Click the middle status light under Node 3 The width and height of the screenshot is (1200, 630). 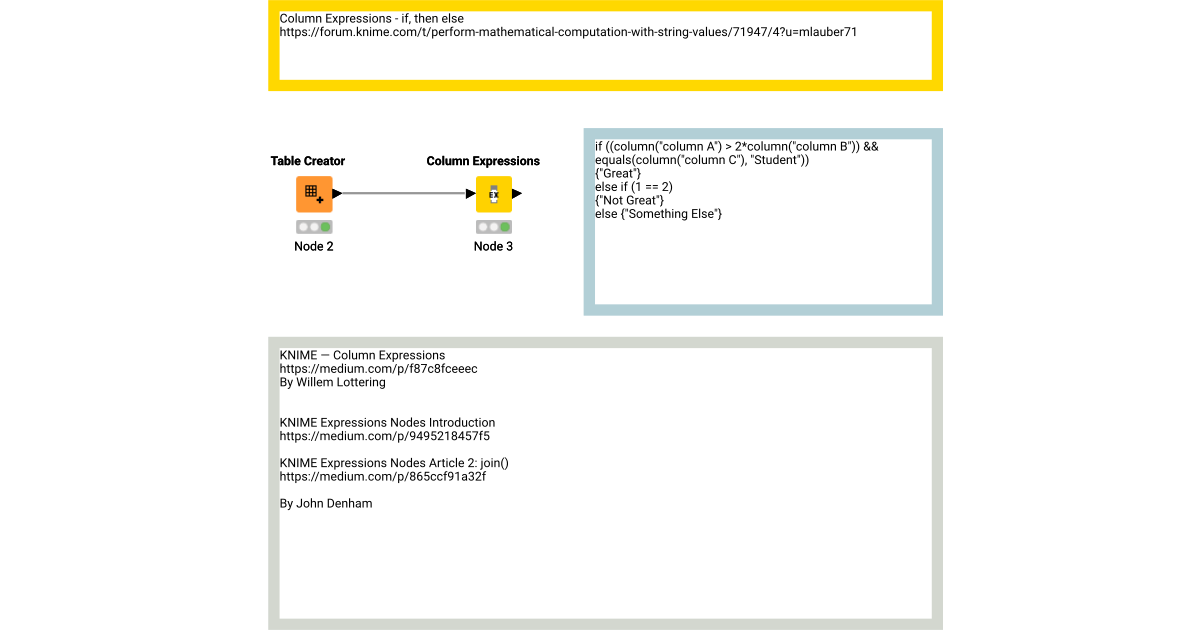click(493, 227)
